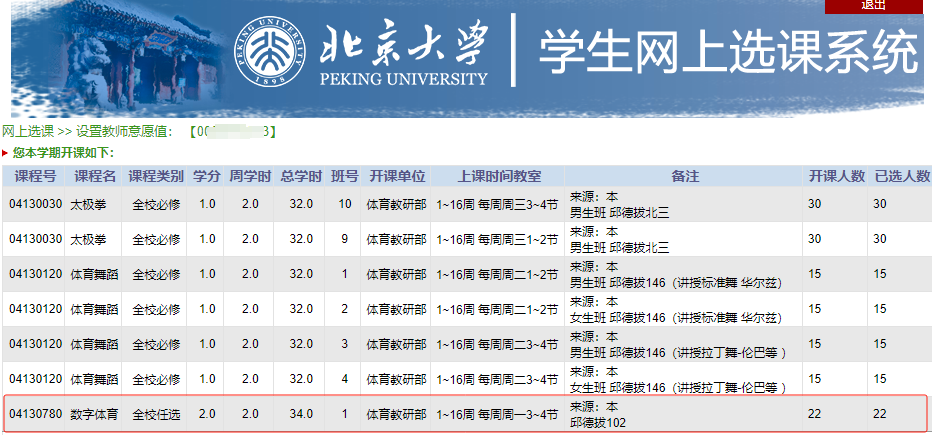Image resolution: width=932 pixels, height=435 pixels.
Task: Click the red triangle bullet before 您本学期开课如下
Action: [5, 153]
